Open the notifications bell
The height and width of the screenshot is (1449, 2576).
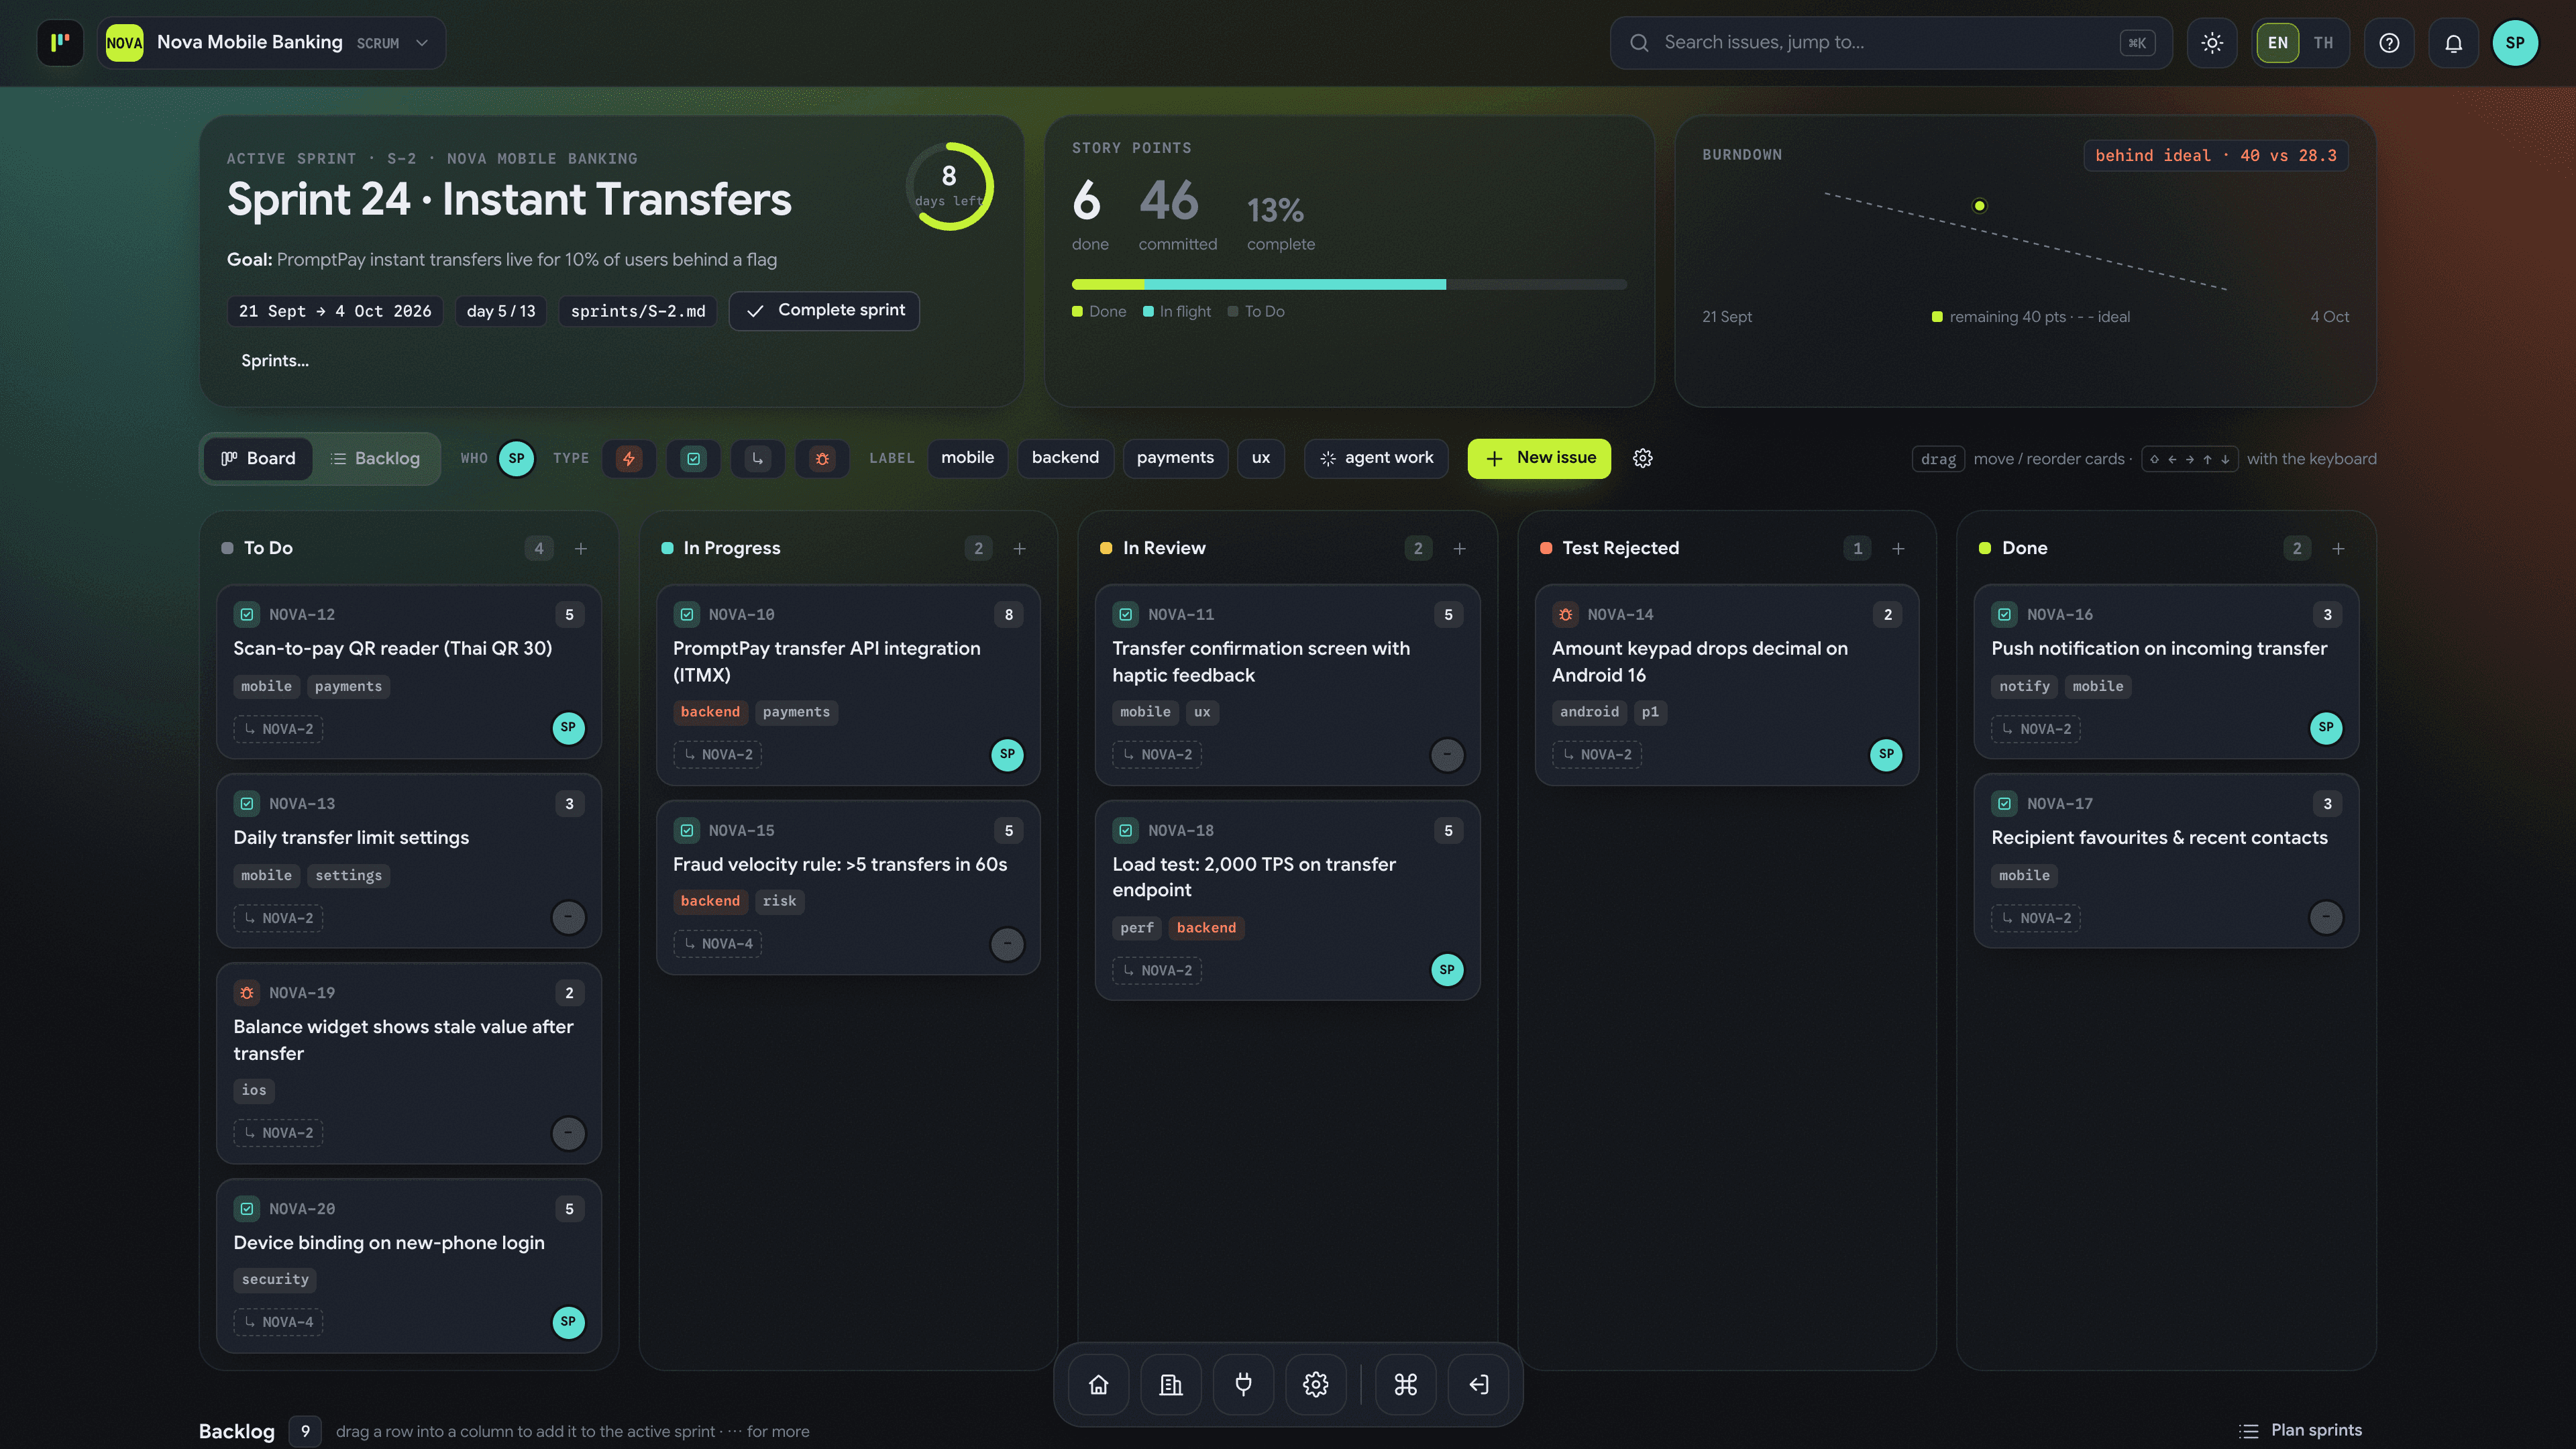[2453, 43]
